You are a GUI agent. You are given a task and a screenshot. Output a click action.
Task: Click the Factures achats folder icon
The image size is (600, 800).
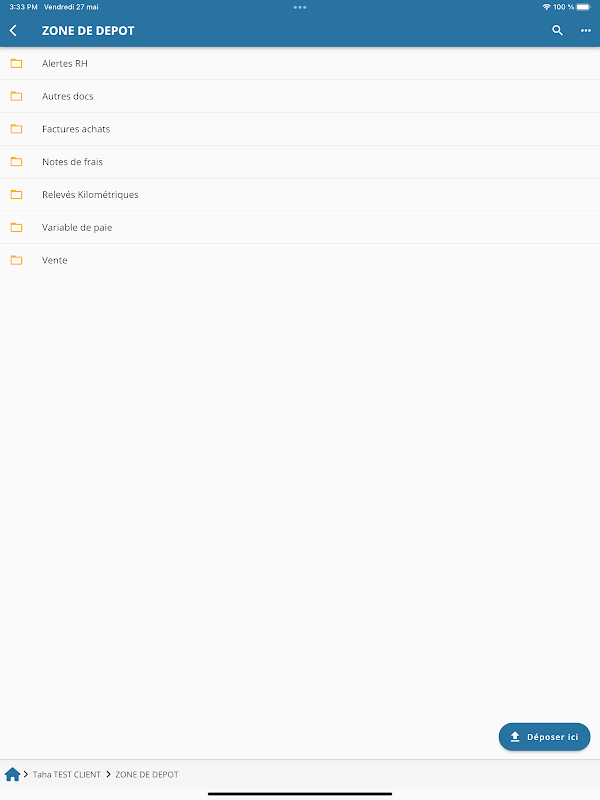(x=16, y=129)
